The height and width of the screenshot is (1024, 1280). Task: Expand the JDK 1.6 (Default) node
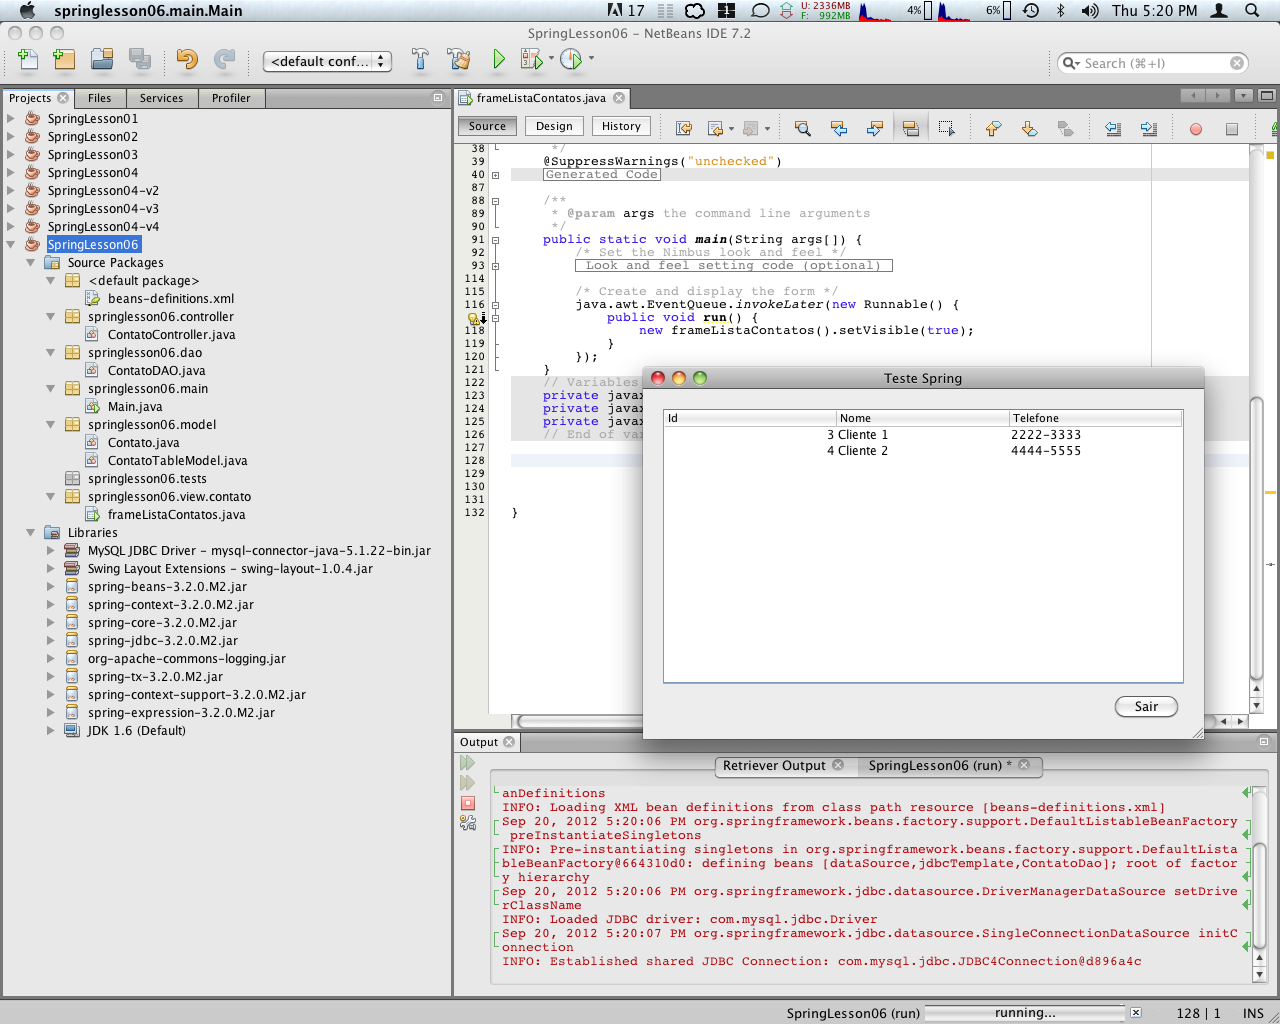(51, 730)
